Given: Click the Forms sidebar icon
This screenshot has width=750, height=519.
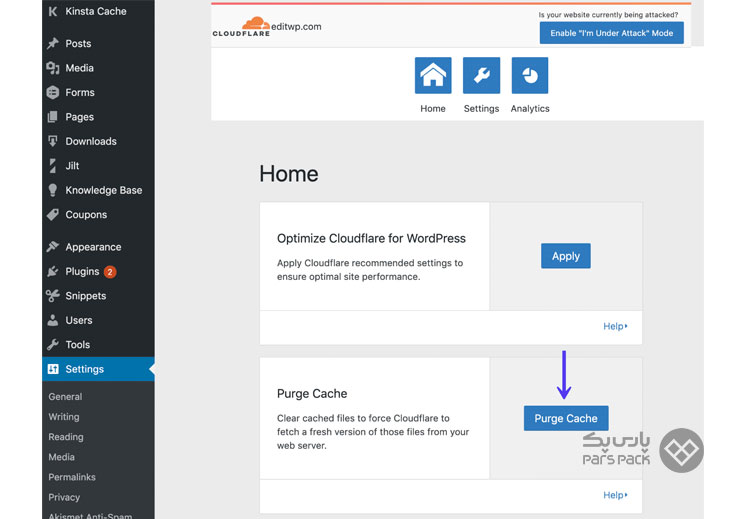Looking at the screenshot, I should [x=53, y=92].
